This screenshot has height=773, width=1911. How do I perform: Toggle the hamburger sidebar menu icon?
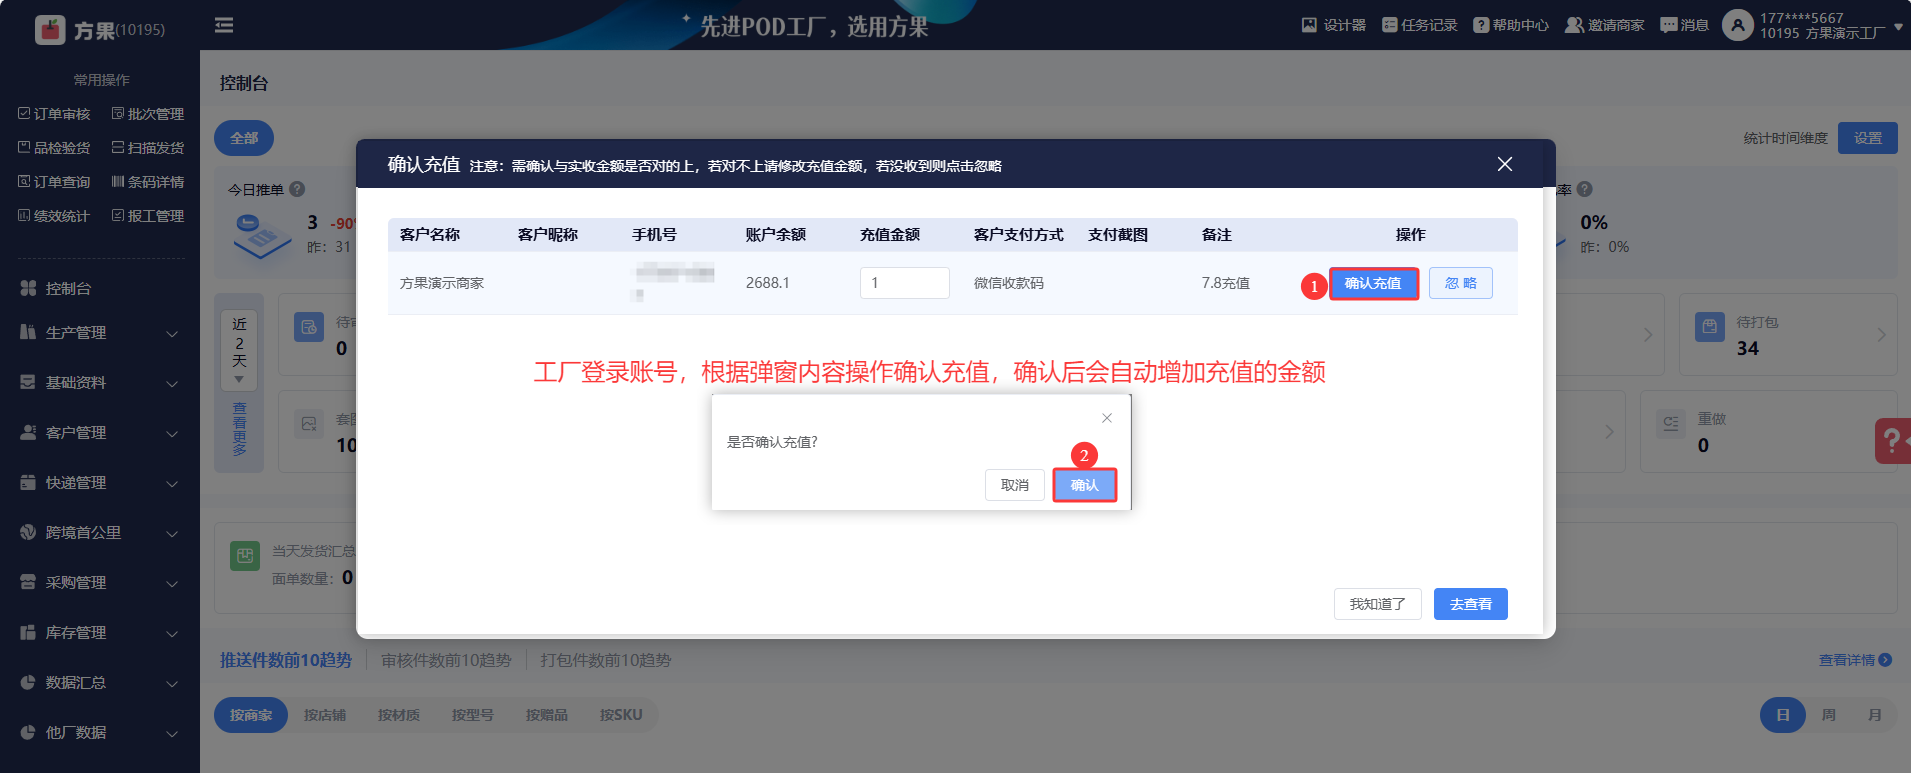point(224,25)
